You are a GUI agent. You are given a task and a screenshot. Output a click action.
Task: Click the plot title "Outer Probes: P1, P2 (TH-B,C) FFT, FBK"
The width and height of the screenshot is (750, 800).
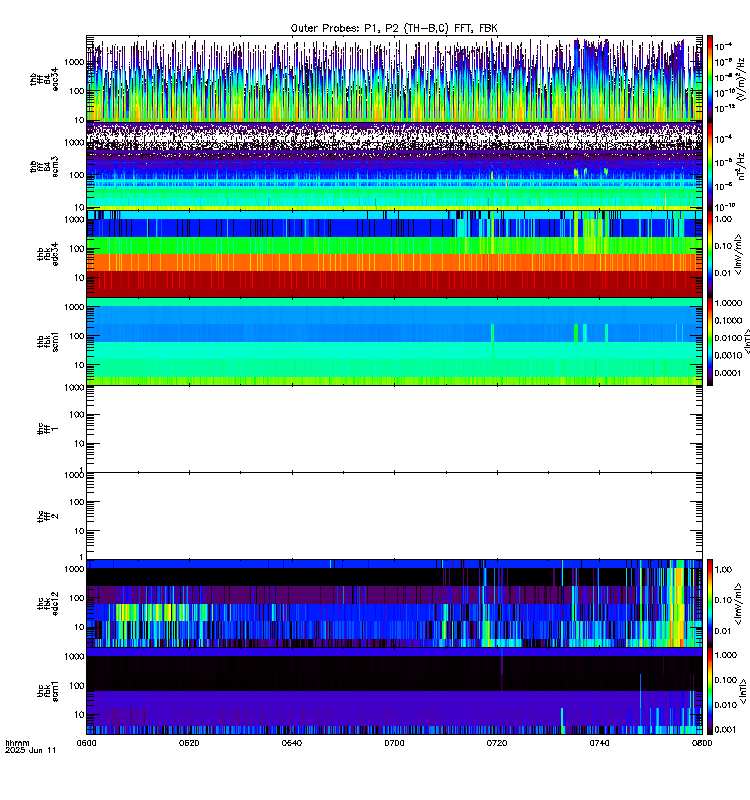(x=394, y=28)
